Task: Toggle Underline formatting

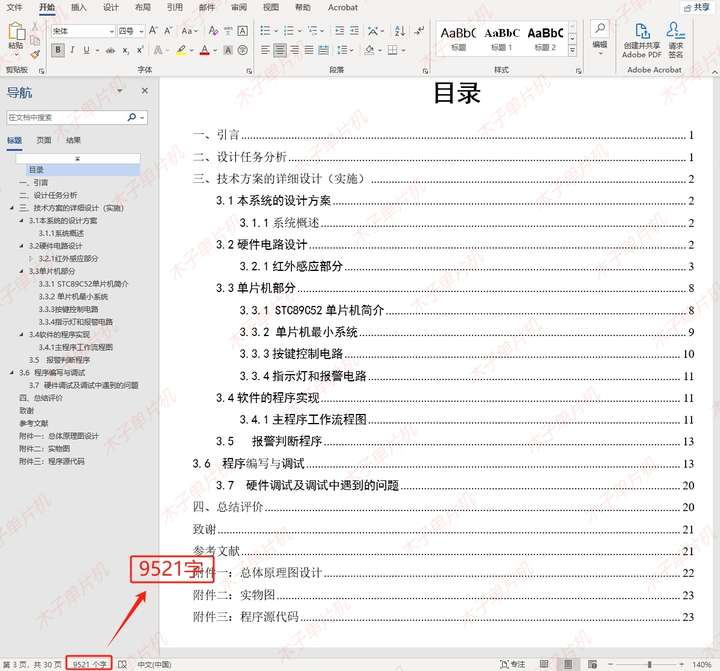Action: point(86,50)
